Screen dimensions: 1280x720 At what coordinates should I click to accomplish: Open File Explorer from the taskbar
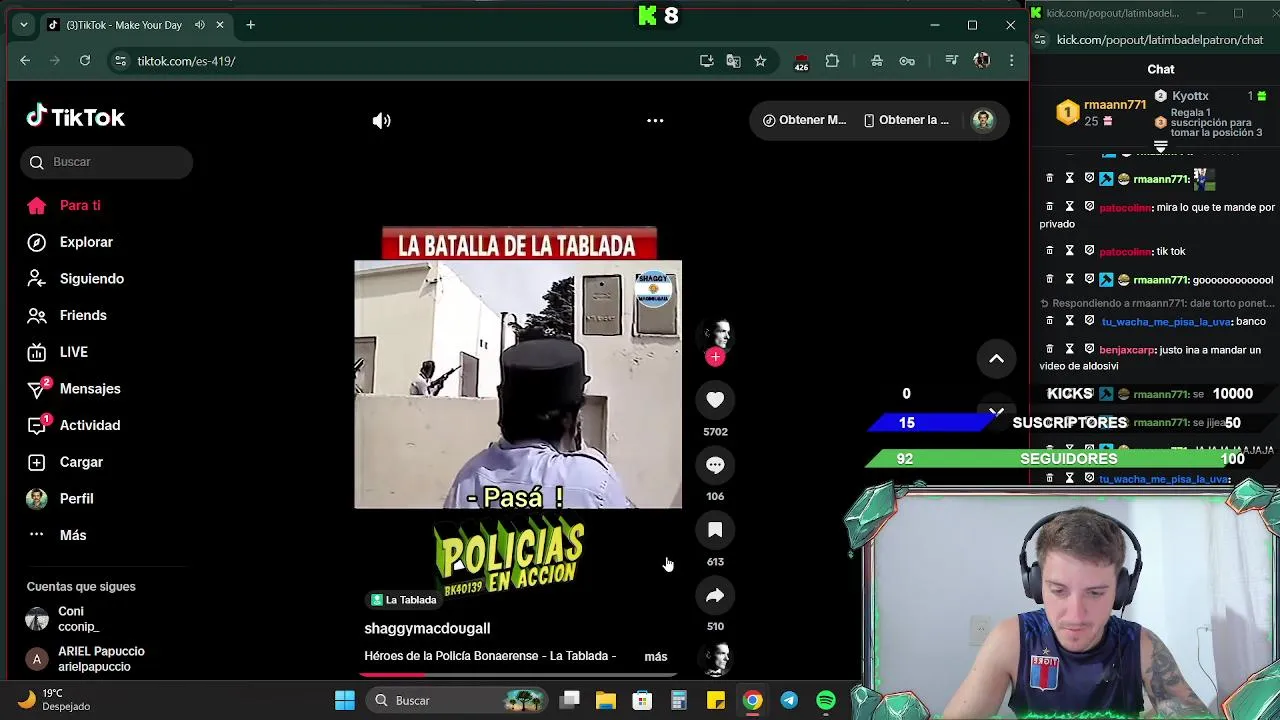click(x=606, y=701)
